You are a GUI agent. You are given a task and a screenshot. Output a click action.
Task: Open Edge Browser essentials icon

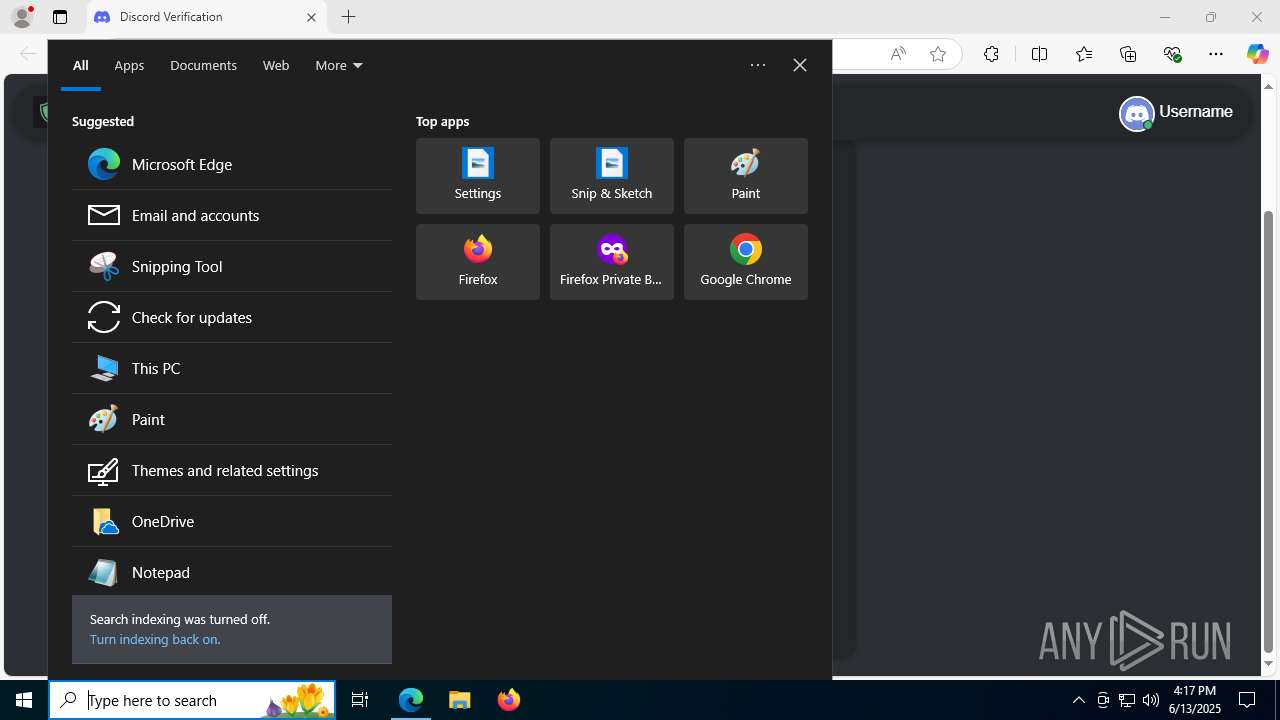pos(1172,54)
